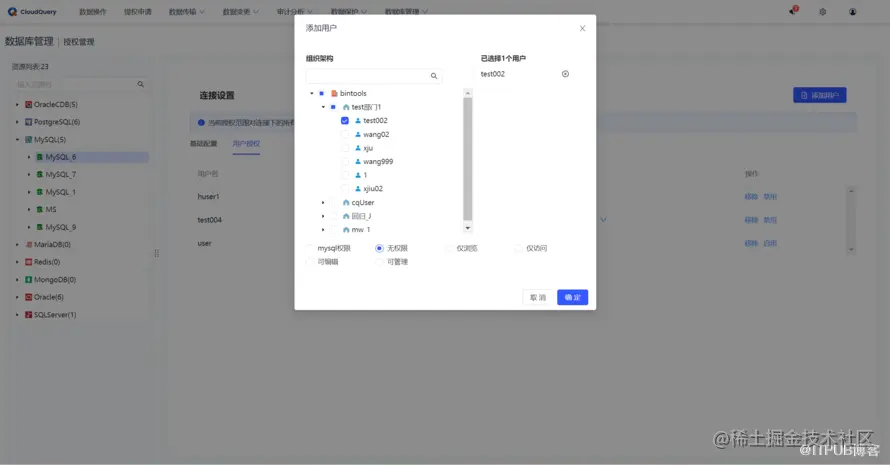Image resolution: width=890 pixels, height=465 pixels.
Task: Click the MongoDB database icon
Action: (x=28, y=279)
